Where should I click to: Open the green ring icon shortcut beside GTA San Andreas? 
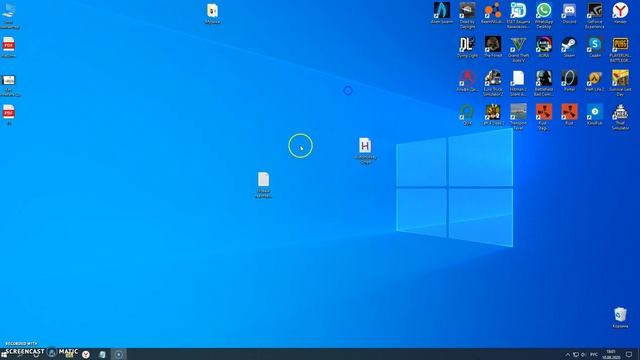467,114
